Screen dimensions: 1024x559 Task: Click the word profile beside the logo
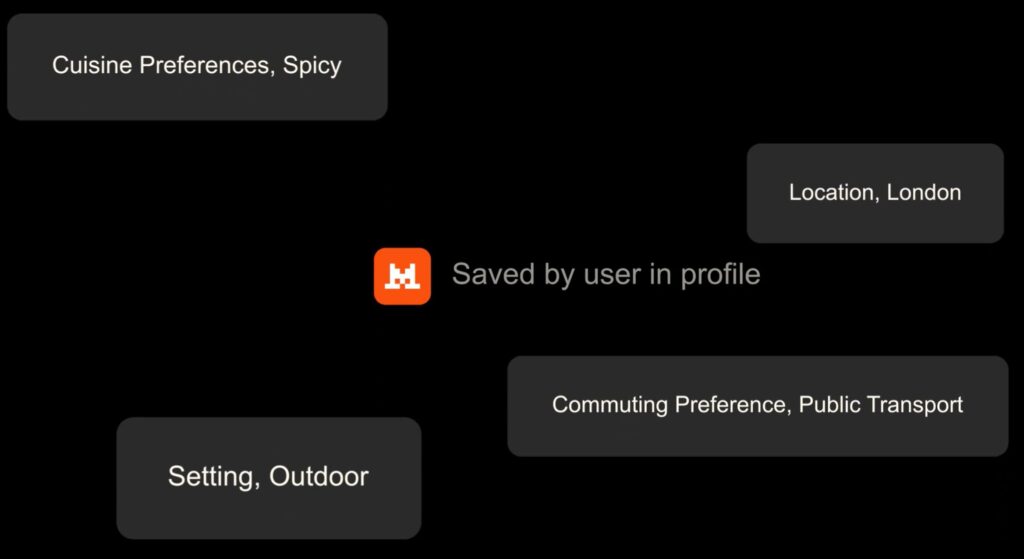(x=720, y=274)
